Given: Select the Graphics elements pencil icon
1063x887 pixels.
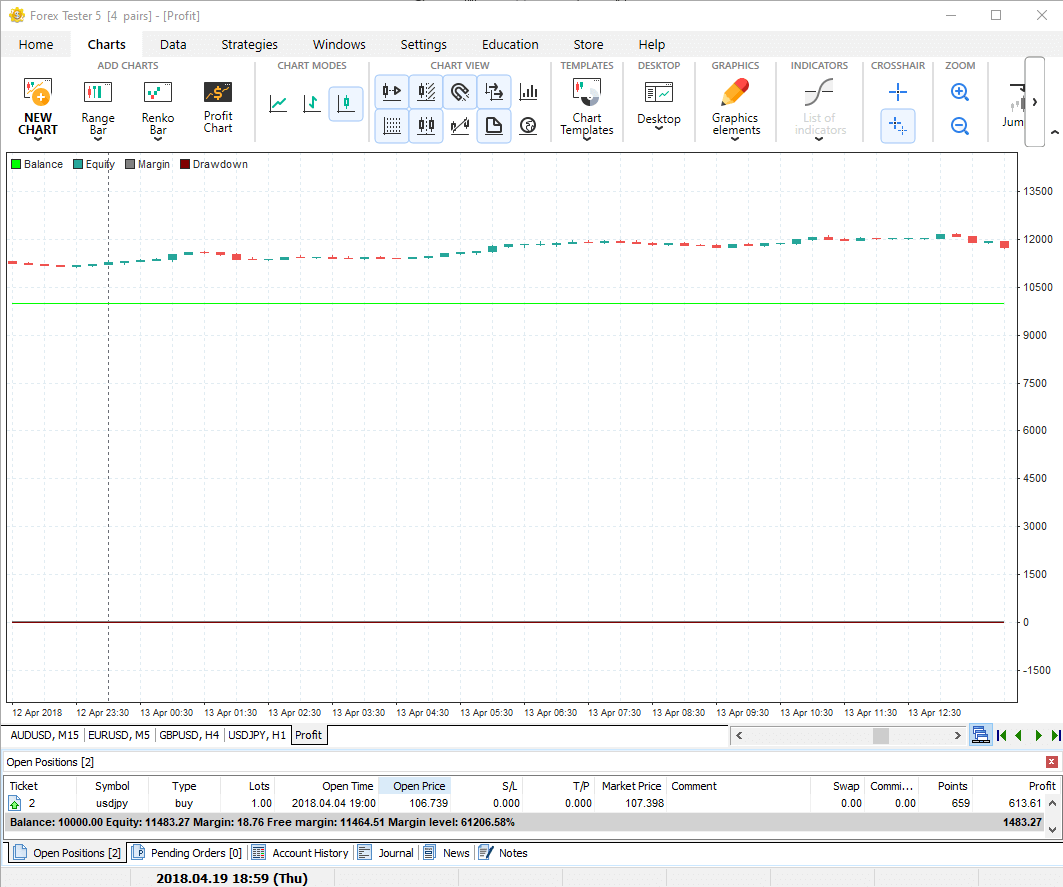Looking at the screenshot, I should click(735, 93).
